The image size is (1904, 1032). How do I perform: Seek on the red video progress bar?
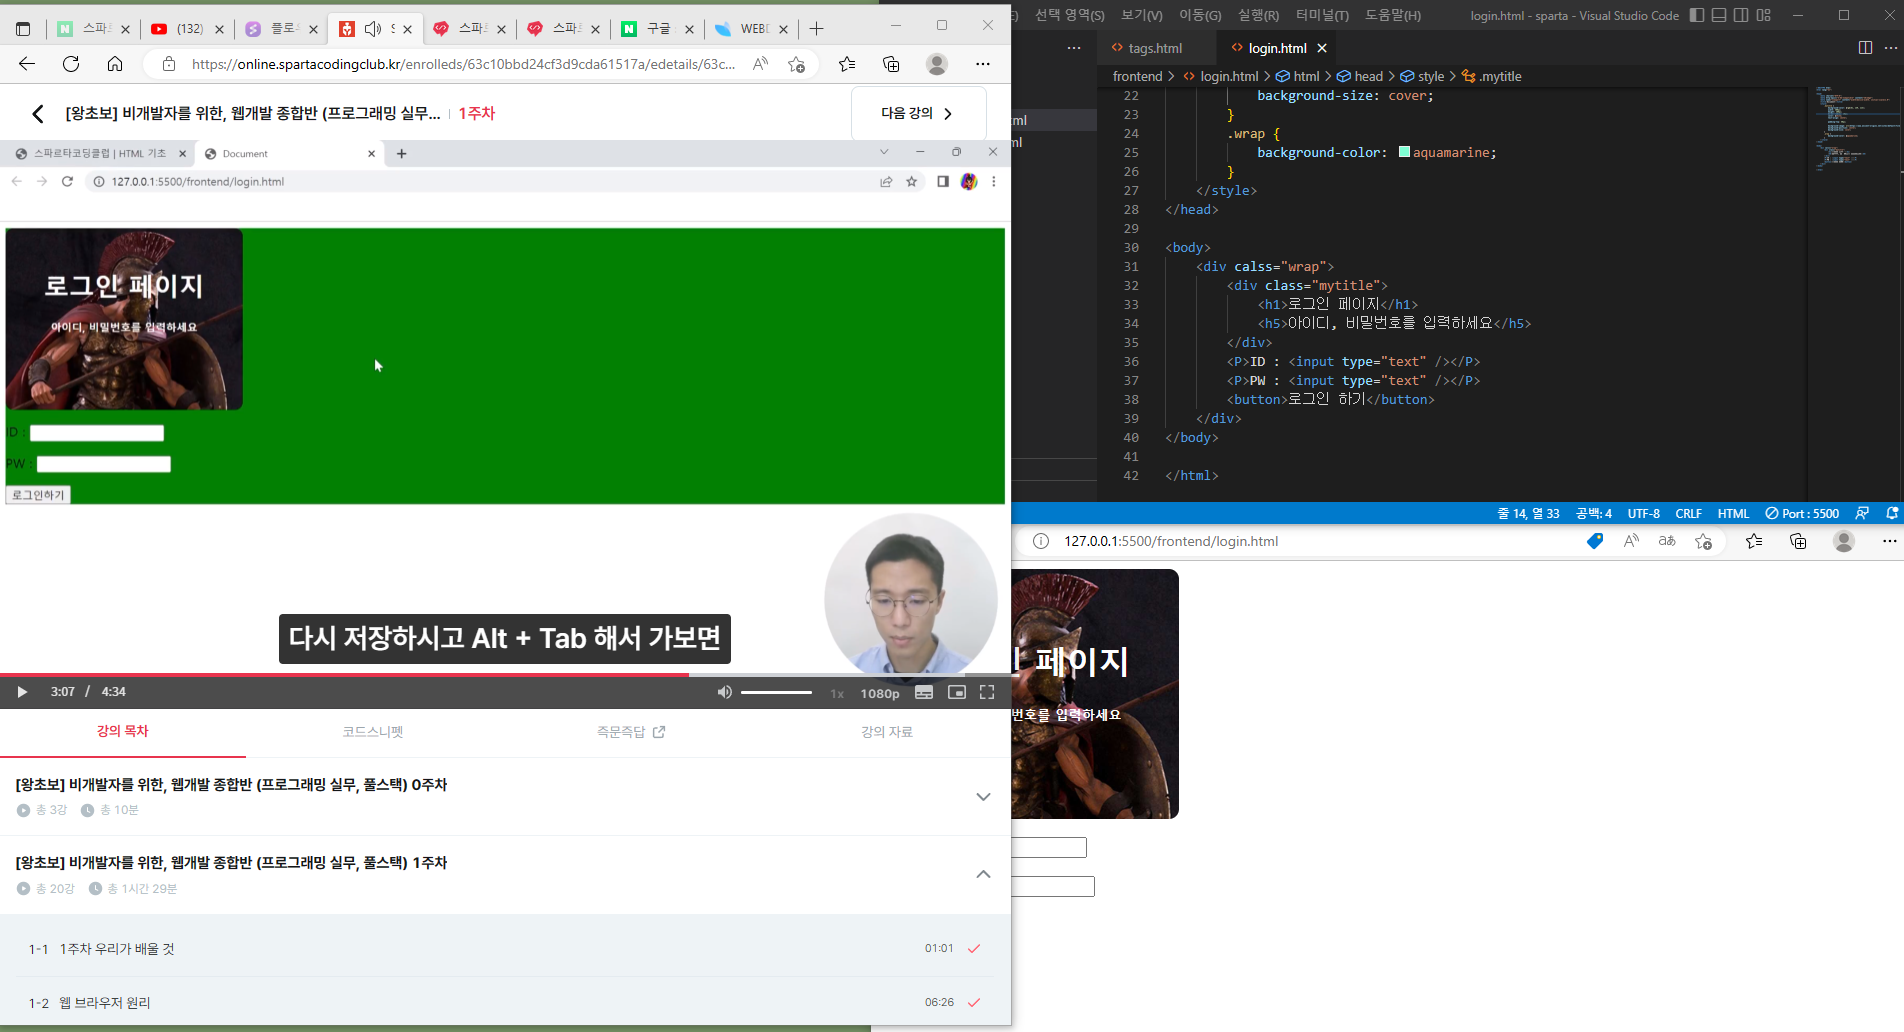tap(505, 675)
